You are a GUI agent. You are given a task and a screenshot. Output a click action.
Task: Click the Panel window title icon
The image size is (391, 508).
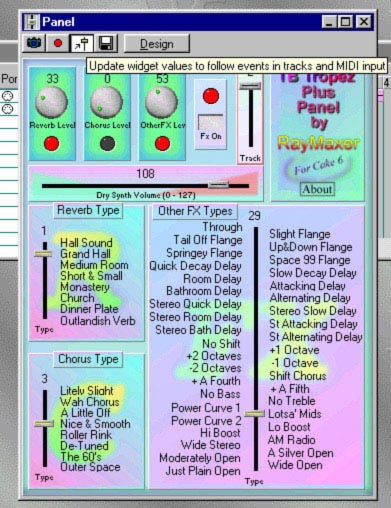pos(32,22)
